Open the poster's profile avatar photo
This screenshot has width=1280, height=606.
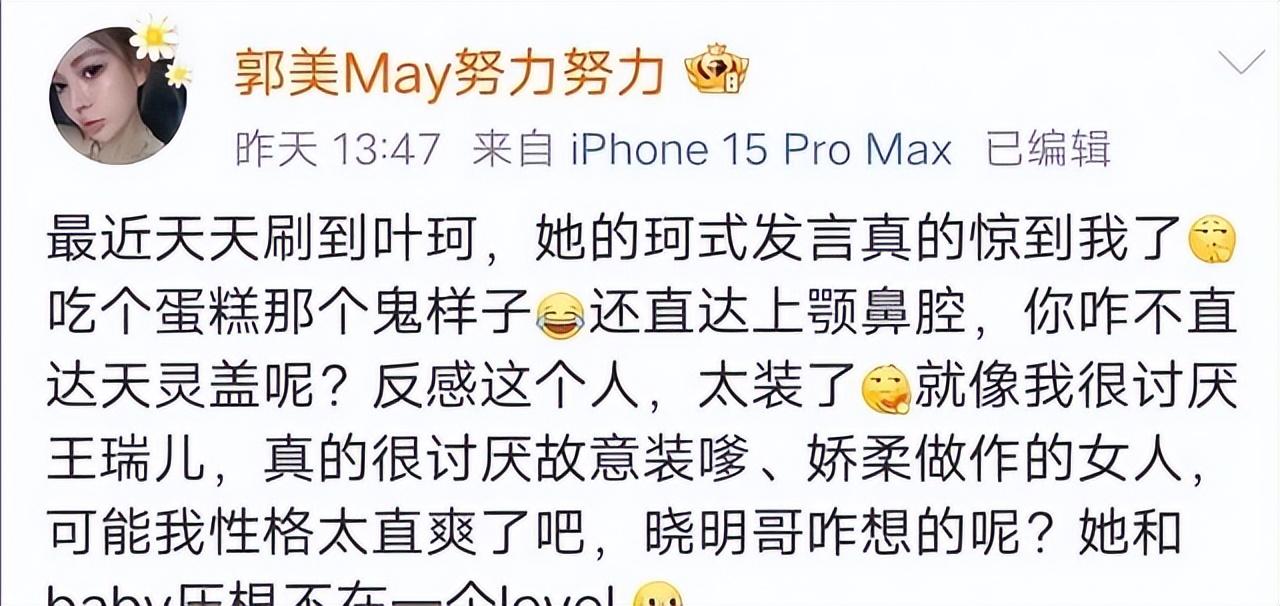(117, 97)
